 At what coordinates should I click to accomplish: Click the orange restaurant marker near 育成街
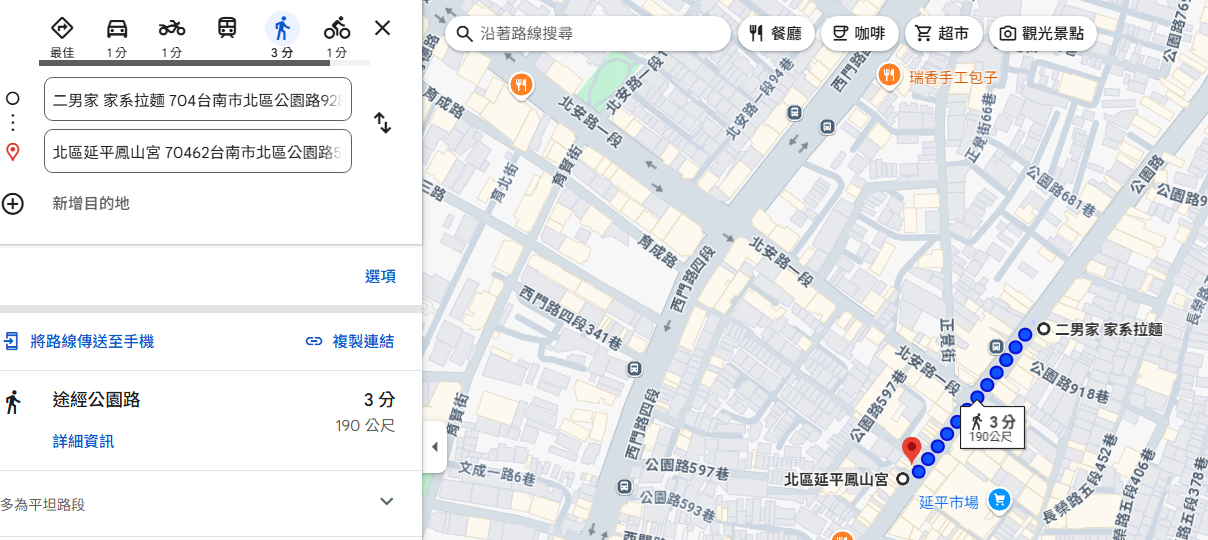click(520, 85)
